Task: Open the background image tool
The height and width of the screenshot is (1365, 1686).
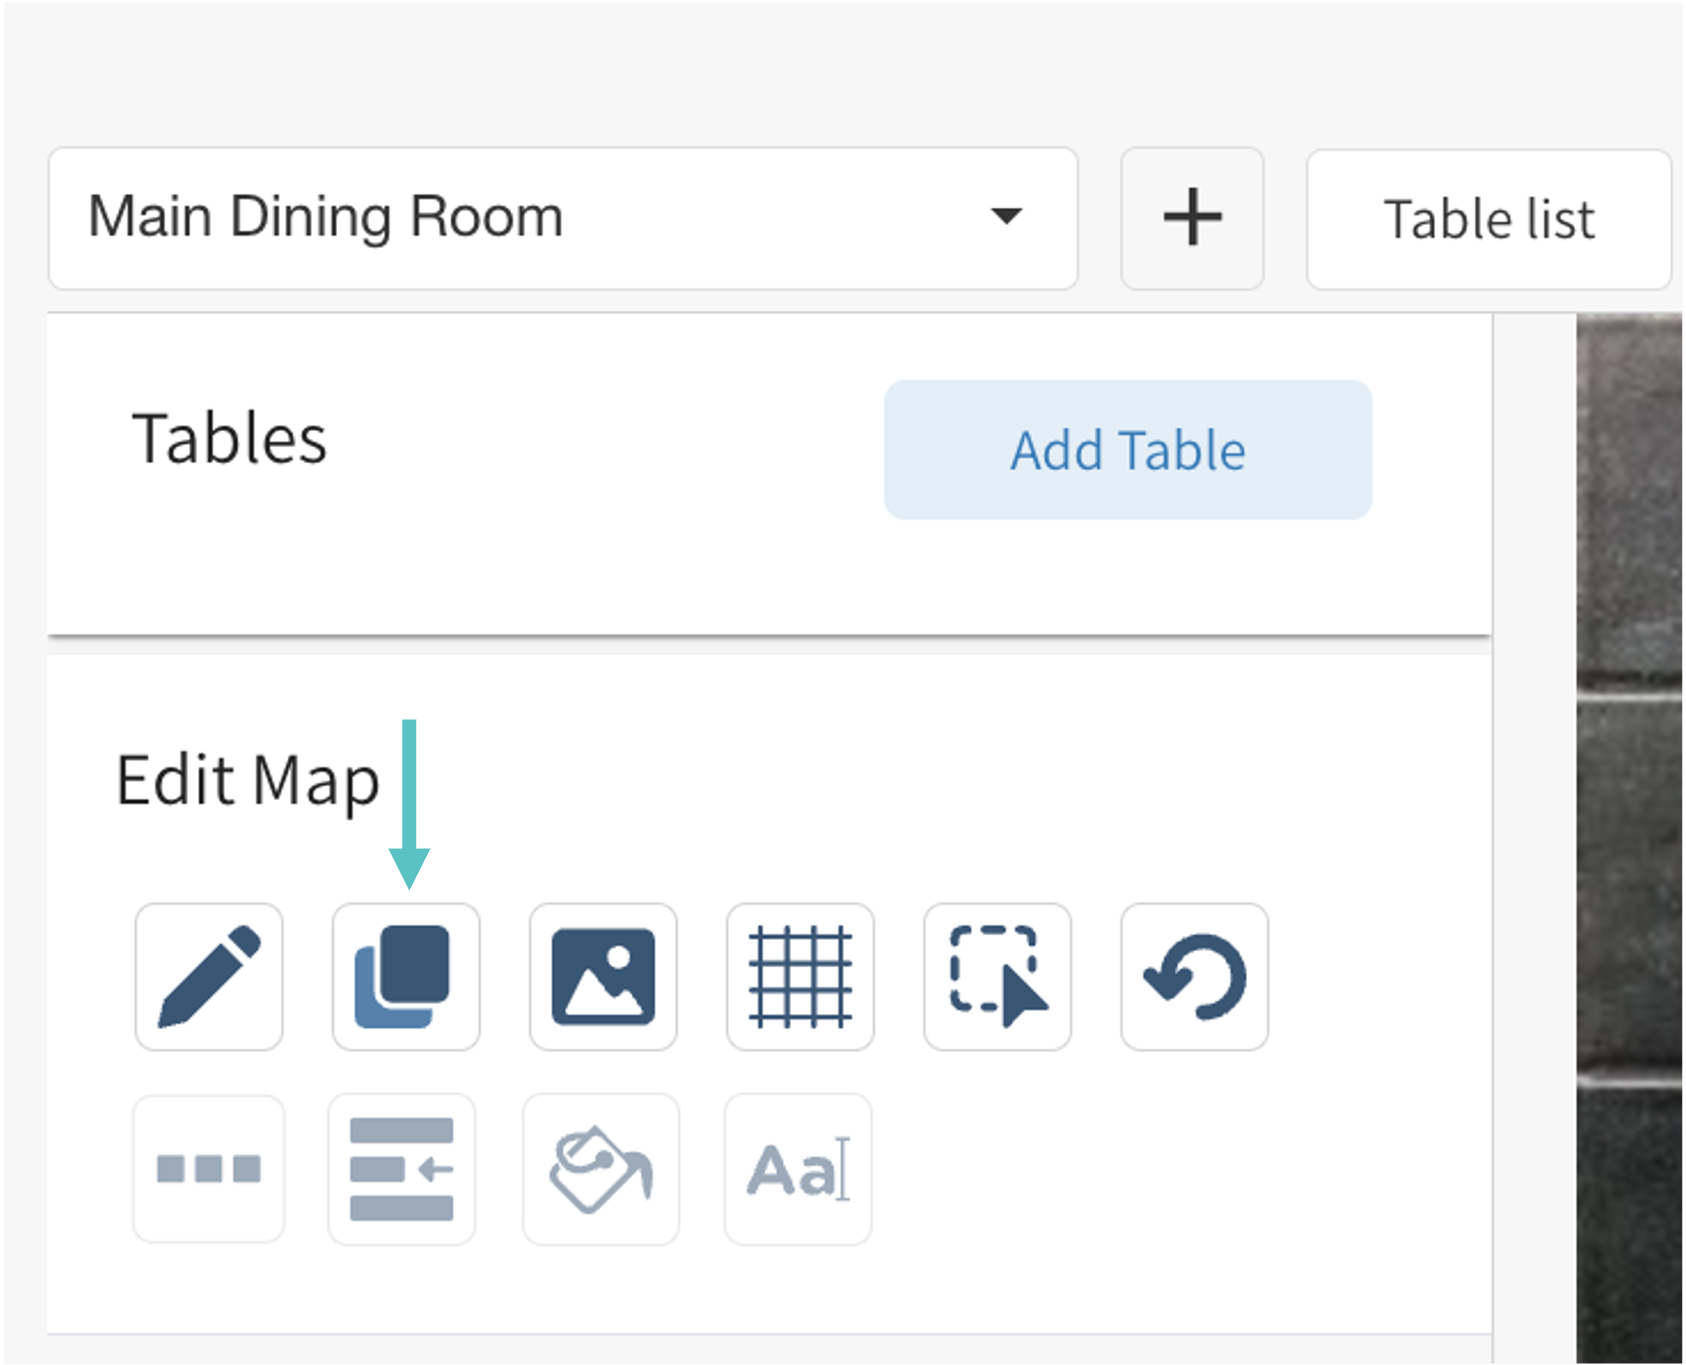Action: click(x=603, y=977)
